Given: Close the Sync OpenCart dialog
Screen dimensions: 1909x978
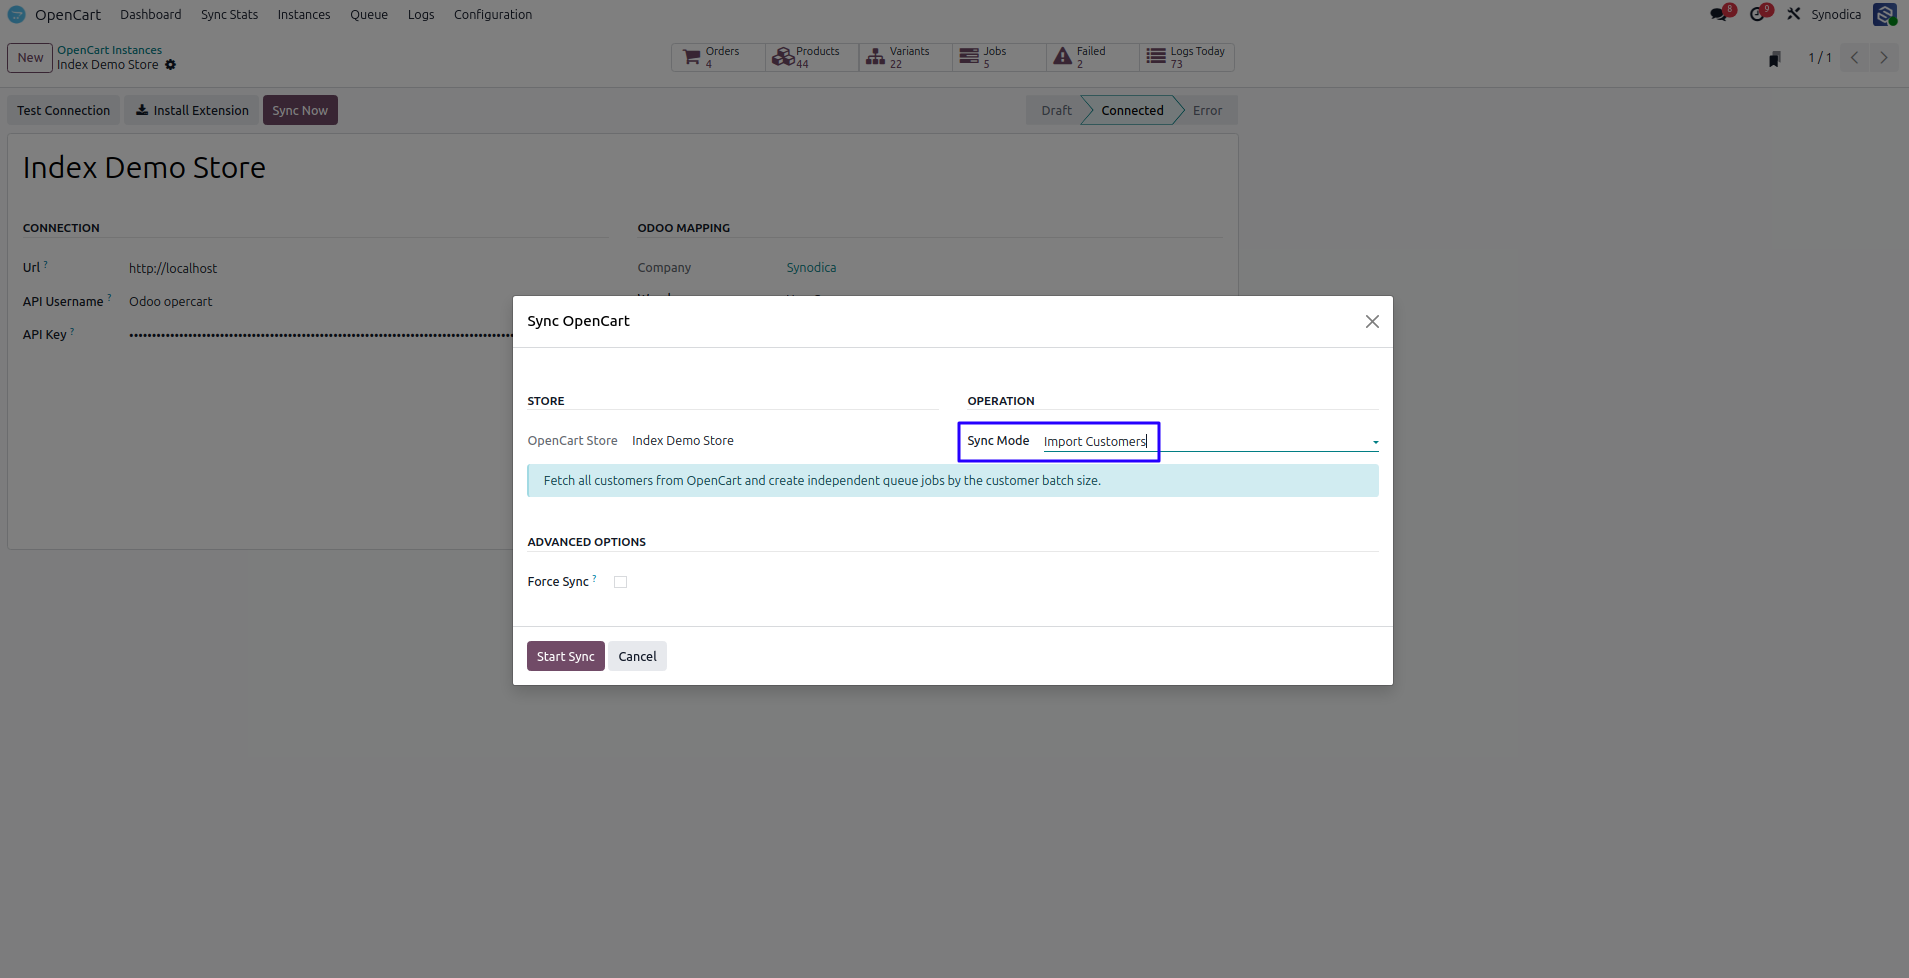Looking at the screenshot, I should point(1372,321).
